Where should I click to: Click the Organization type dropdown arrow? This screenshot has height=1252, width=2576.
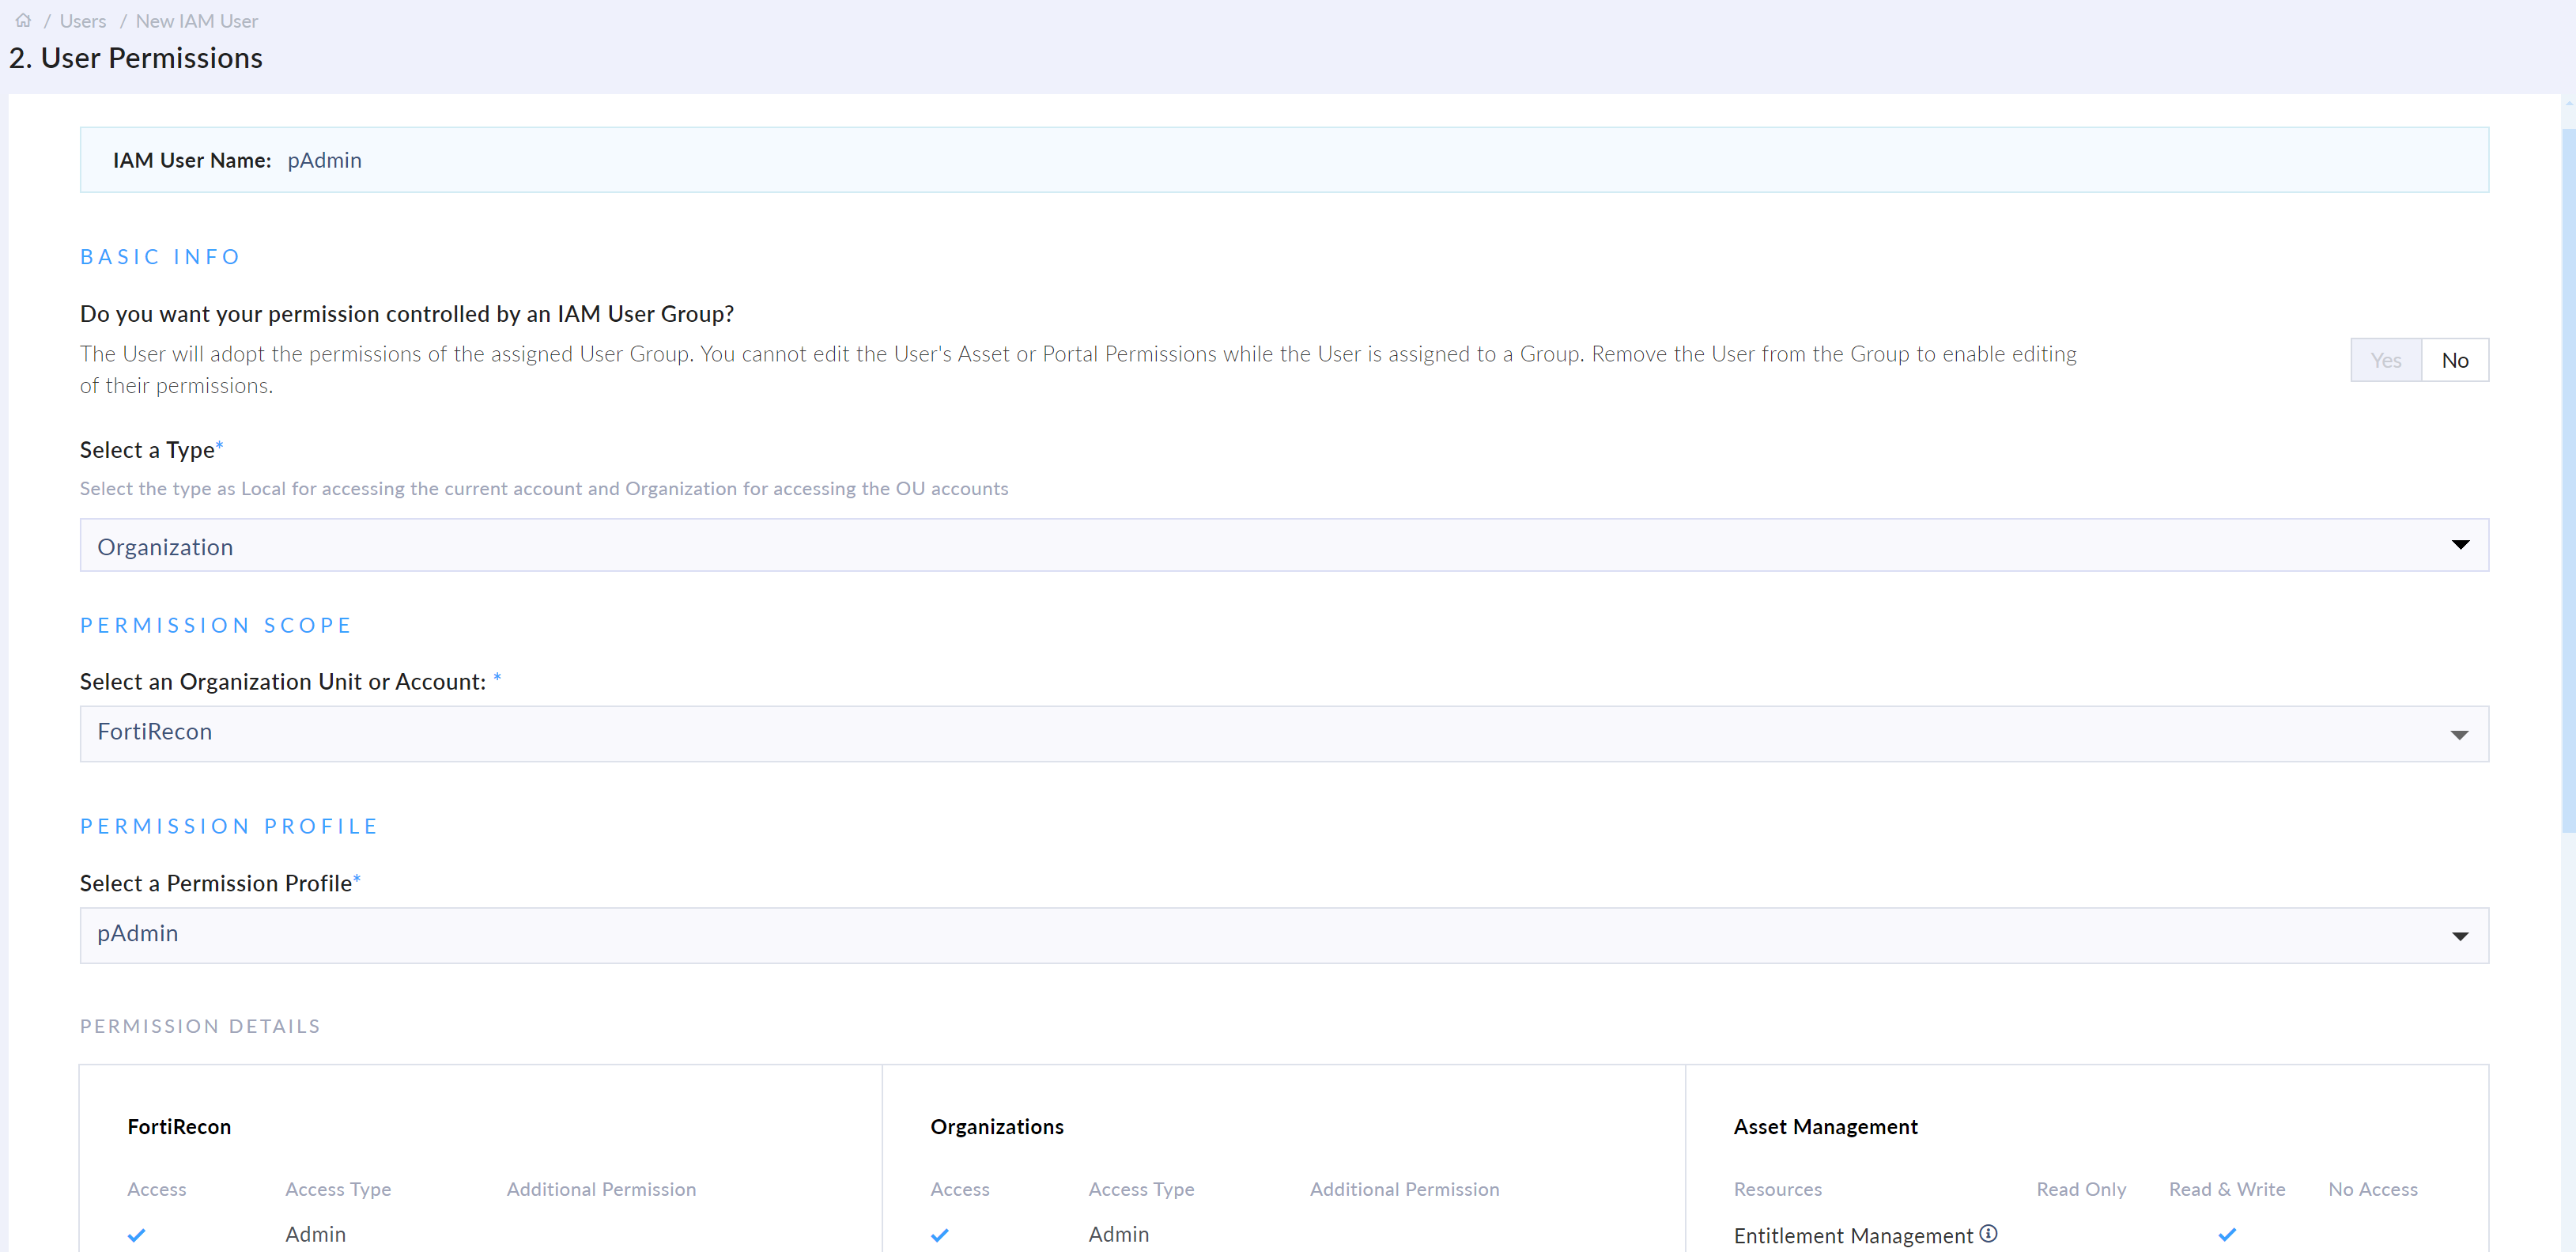(2460, 545)
